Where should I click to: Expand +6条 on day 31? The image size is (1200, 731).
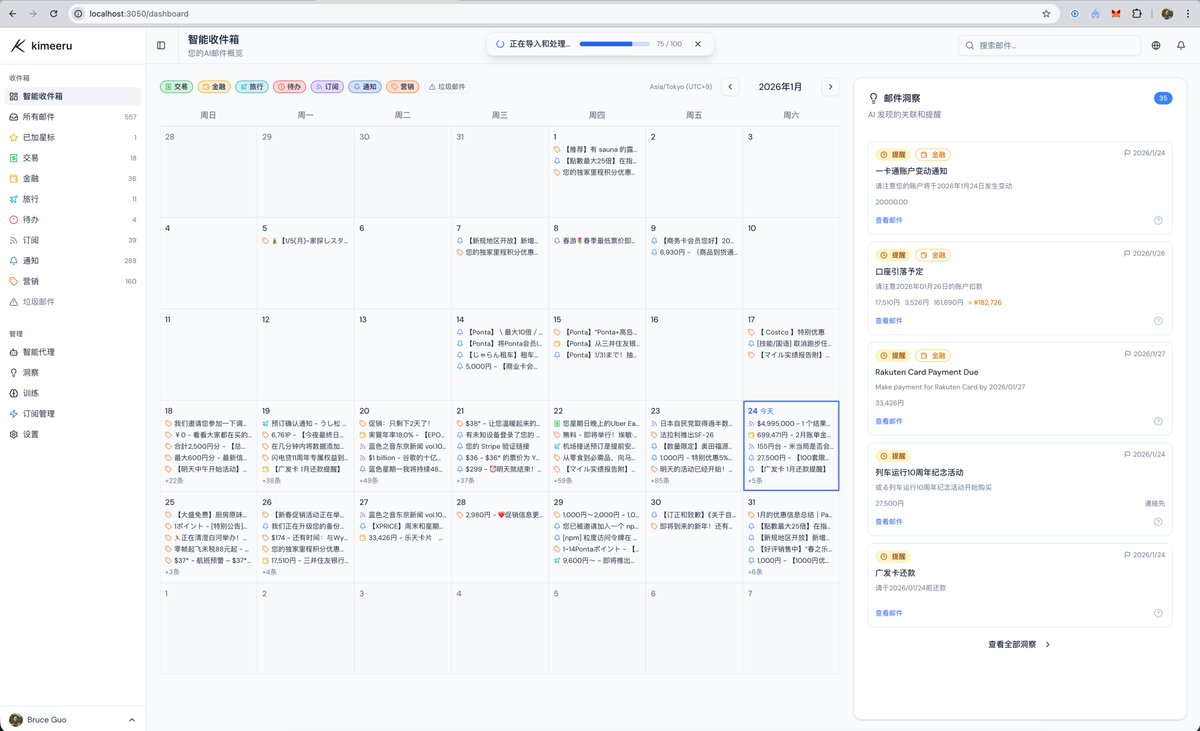[x=755, y=572]
